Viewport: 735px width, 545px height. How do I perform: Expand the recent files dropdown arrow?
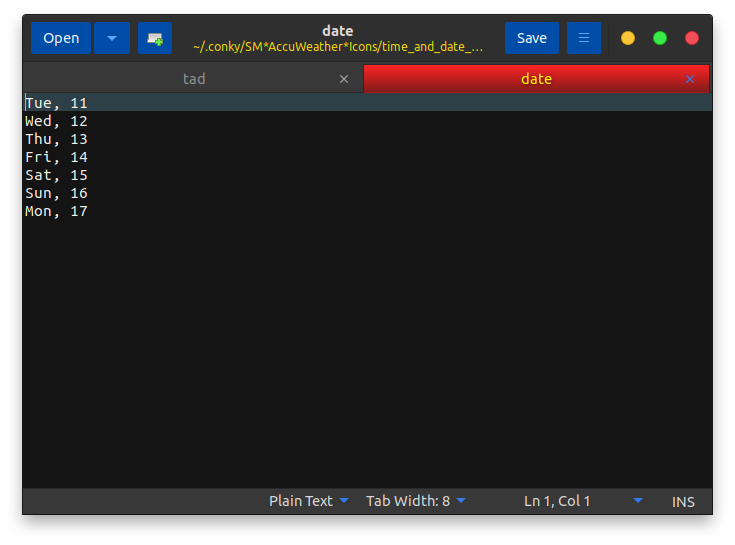(112, 38)
